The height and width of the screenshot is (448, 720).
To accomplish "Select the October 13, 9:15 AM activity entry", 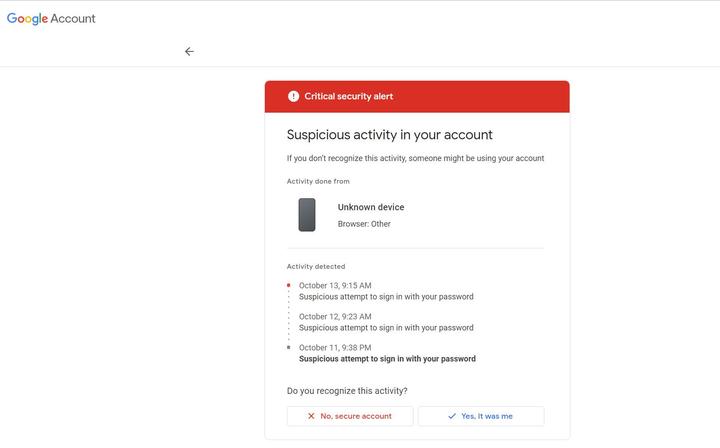I will point(386,291).
